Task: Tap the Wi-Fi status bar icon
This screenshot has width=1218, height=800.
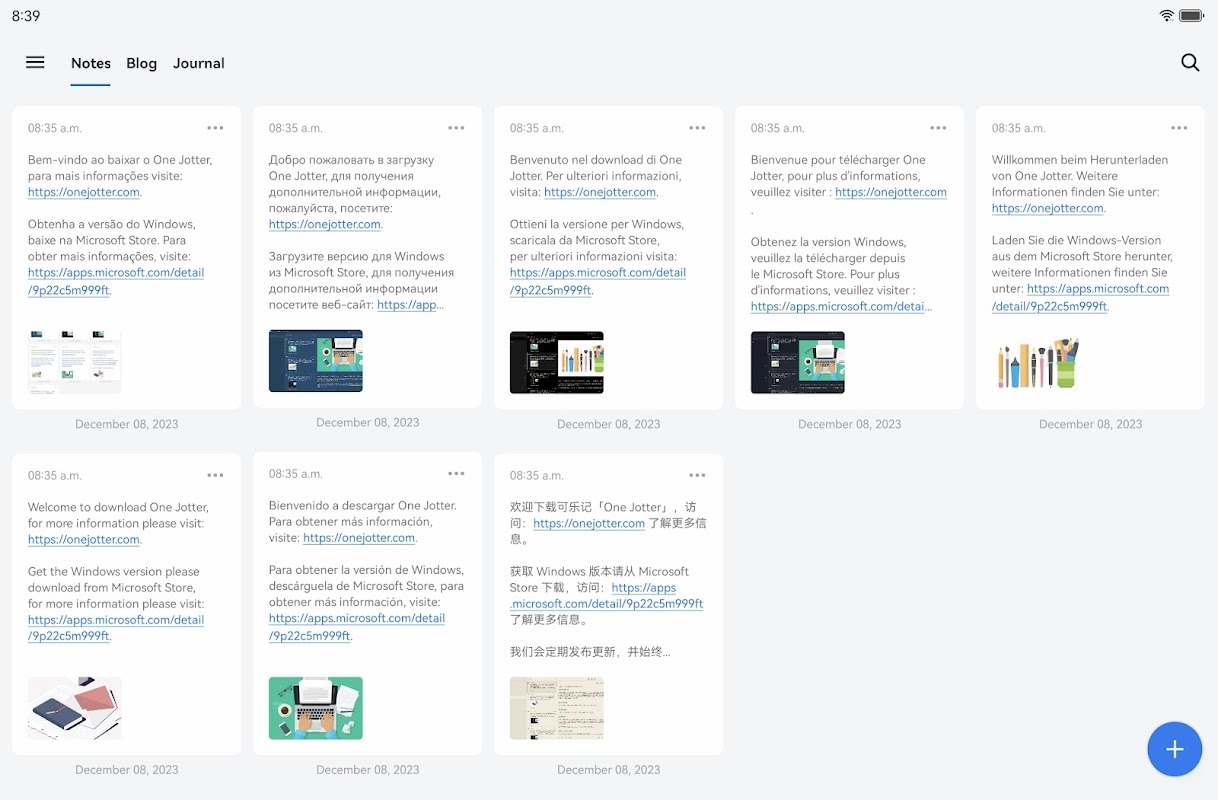Action: point(1166,16)
